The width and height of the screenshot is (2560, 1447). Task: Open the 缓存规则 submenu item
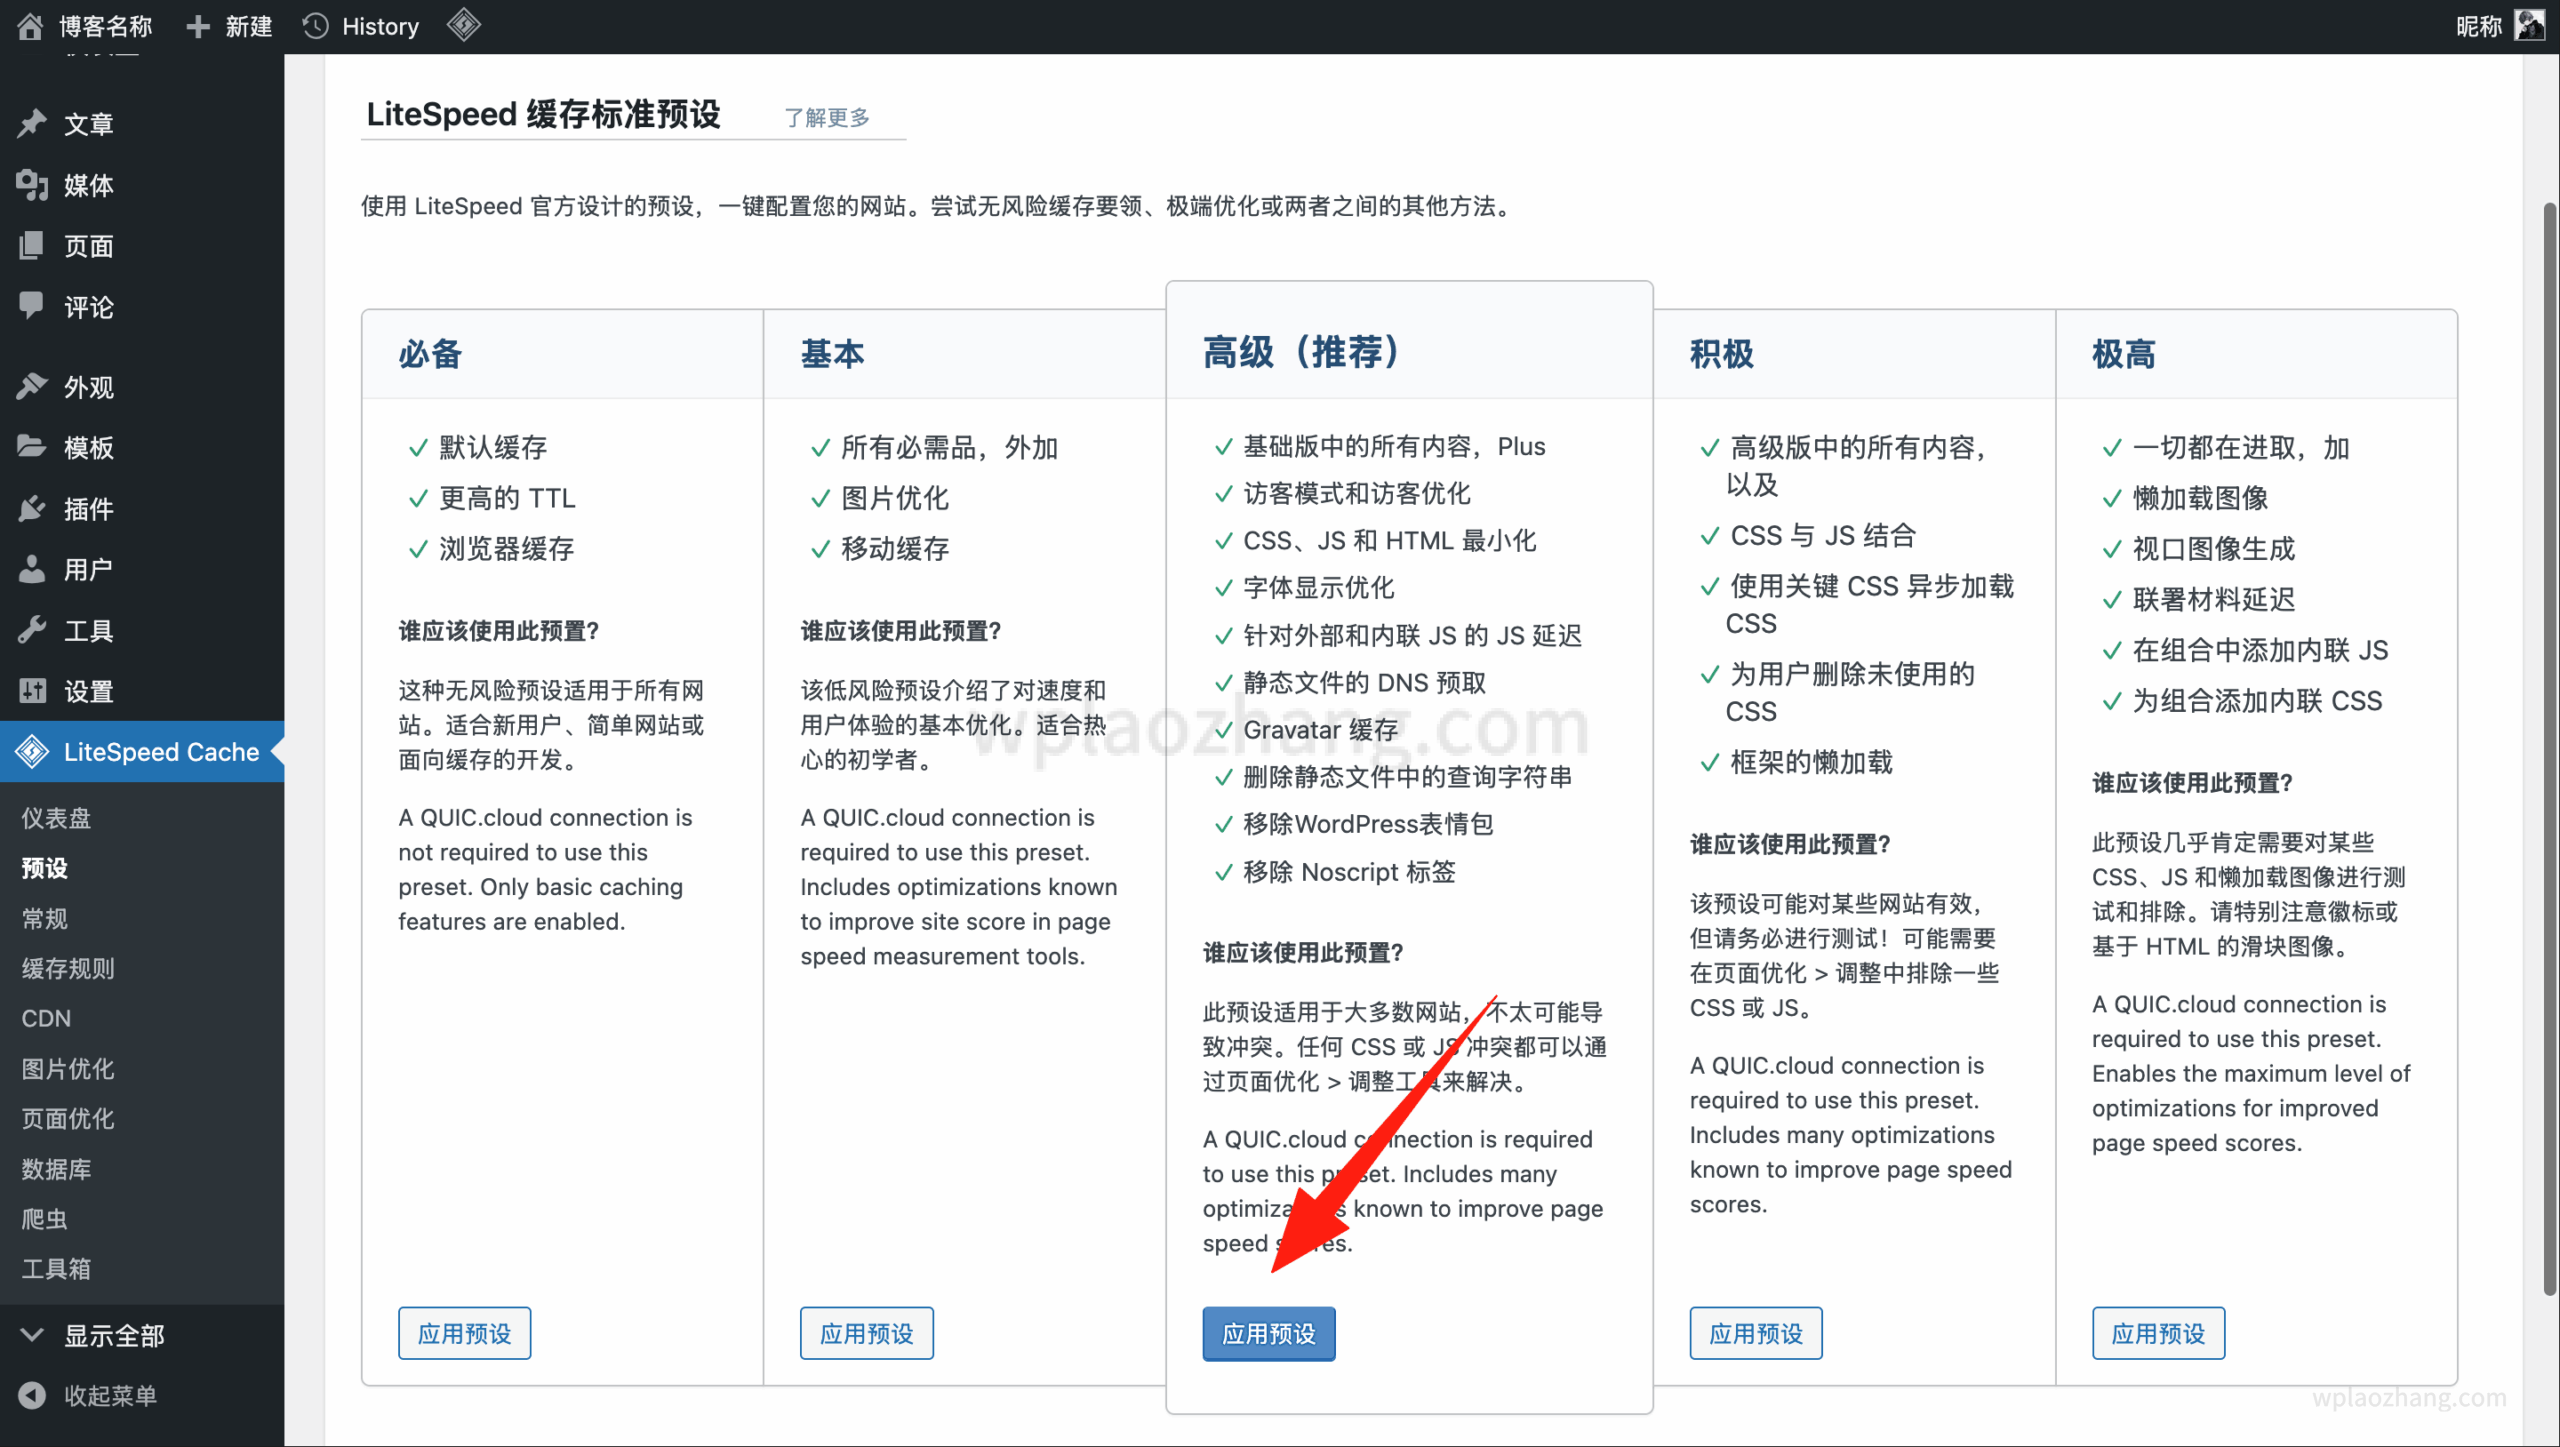click(68, 968)
